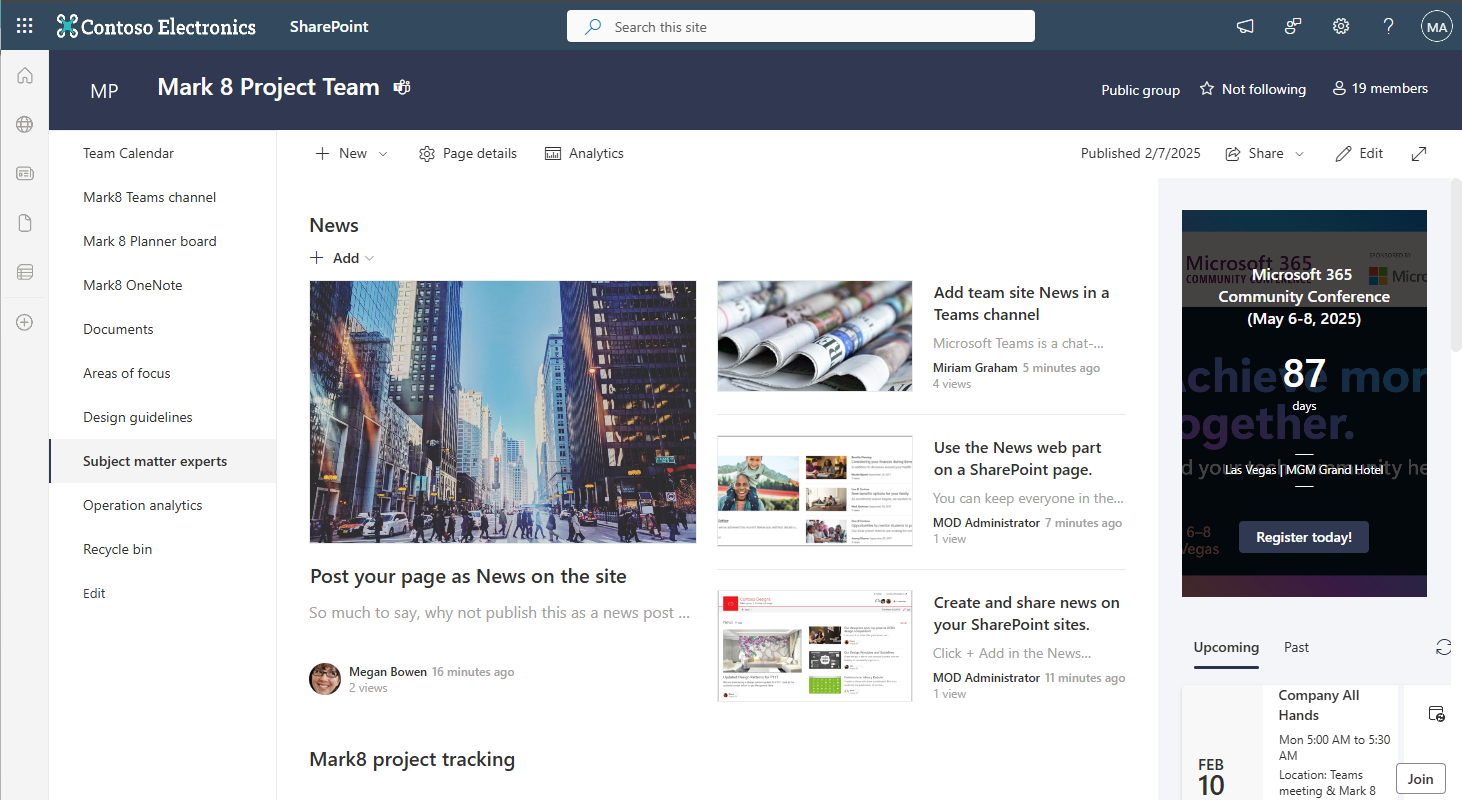The image size is (1462, 800).
Task: Toggle Not following for this site
Action: [1252, 88]
